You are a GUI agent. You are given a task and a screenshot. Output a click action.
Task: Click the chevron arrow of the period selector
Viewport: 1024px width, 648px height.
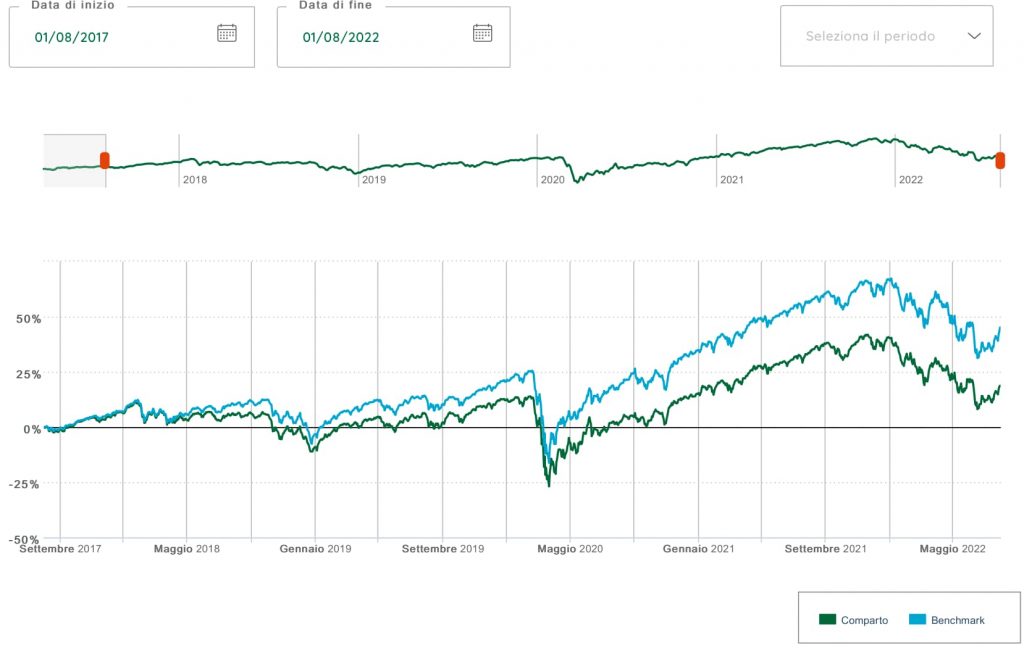(x=975, y=36)
